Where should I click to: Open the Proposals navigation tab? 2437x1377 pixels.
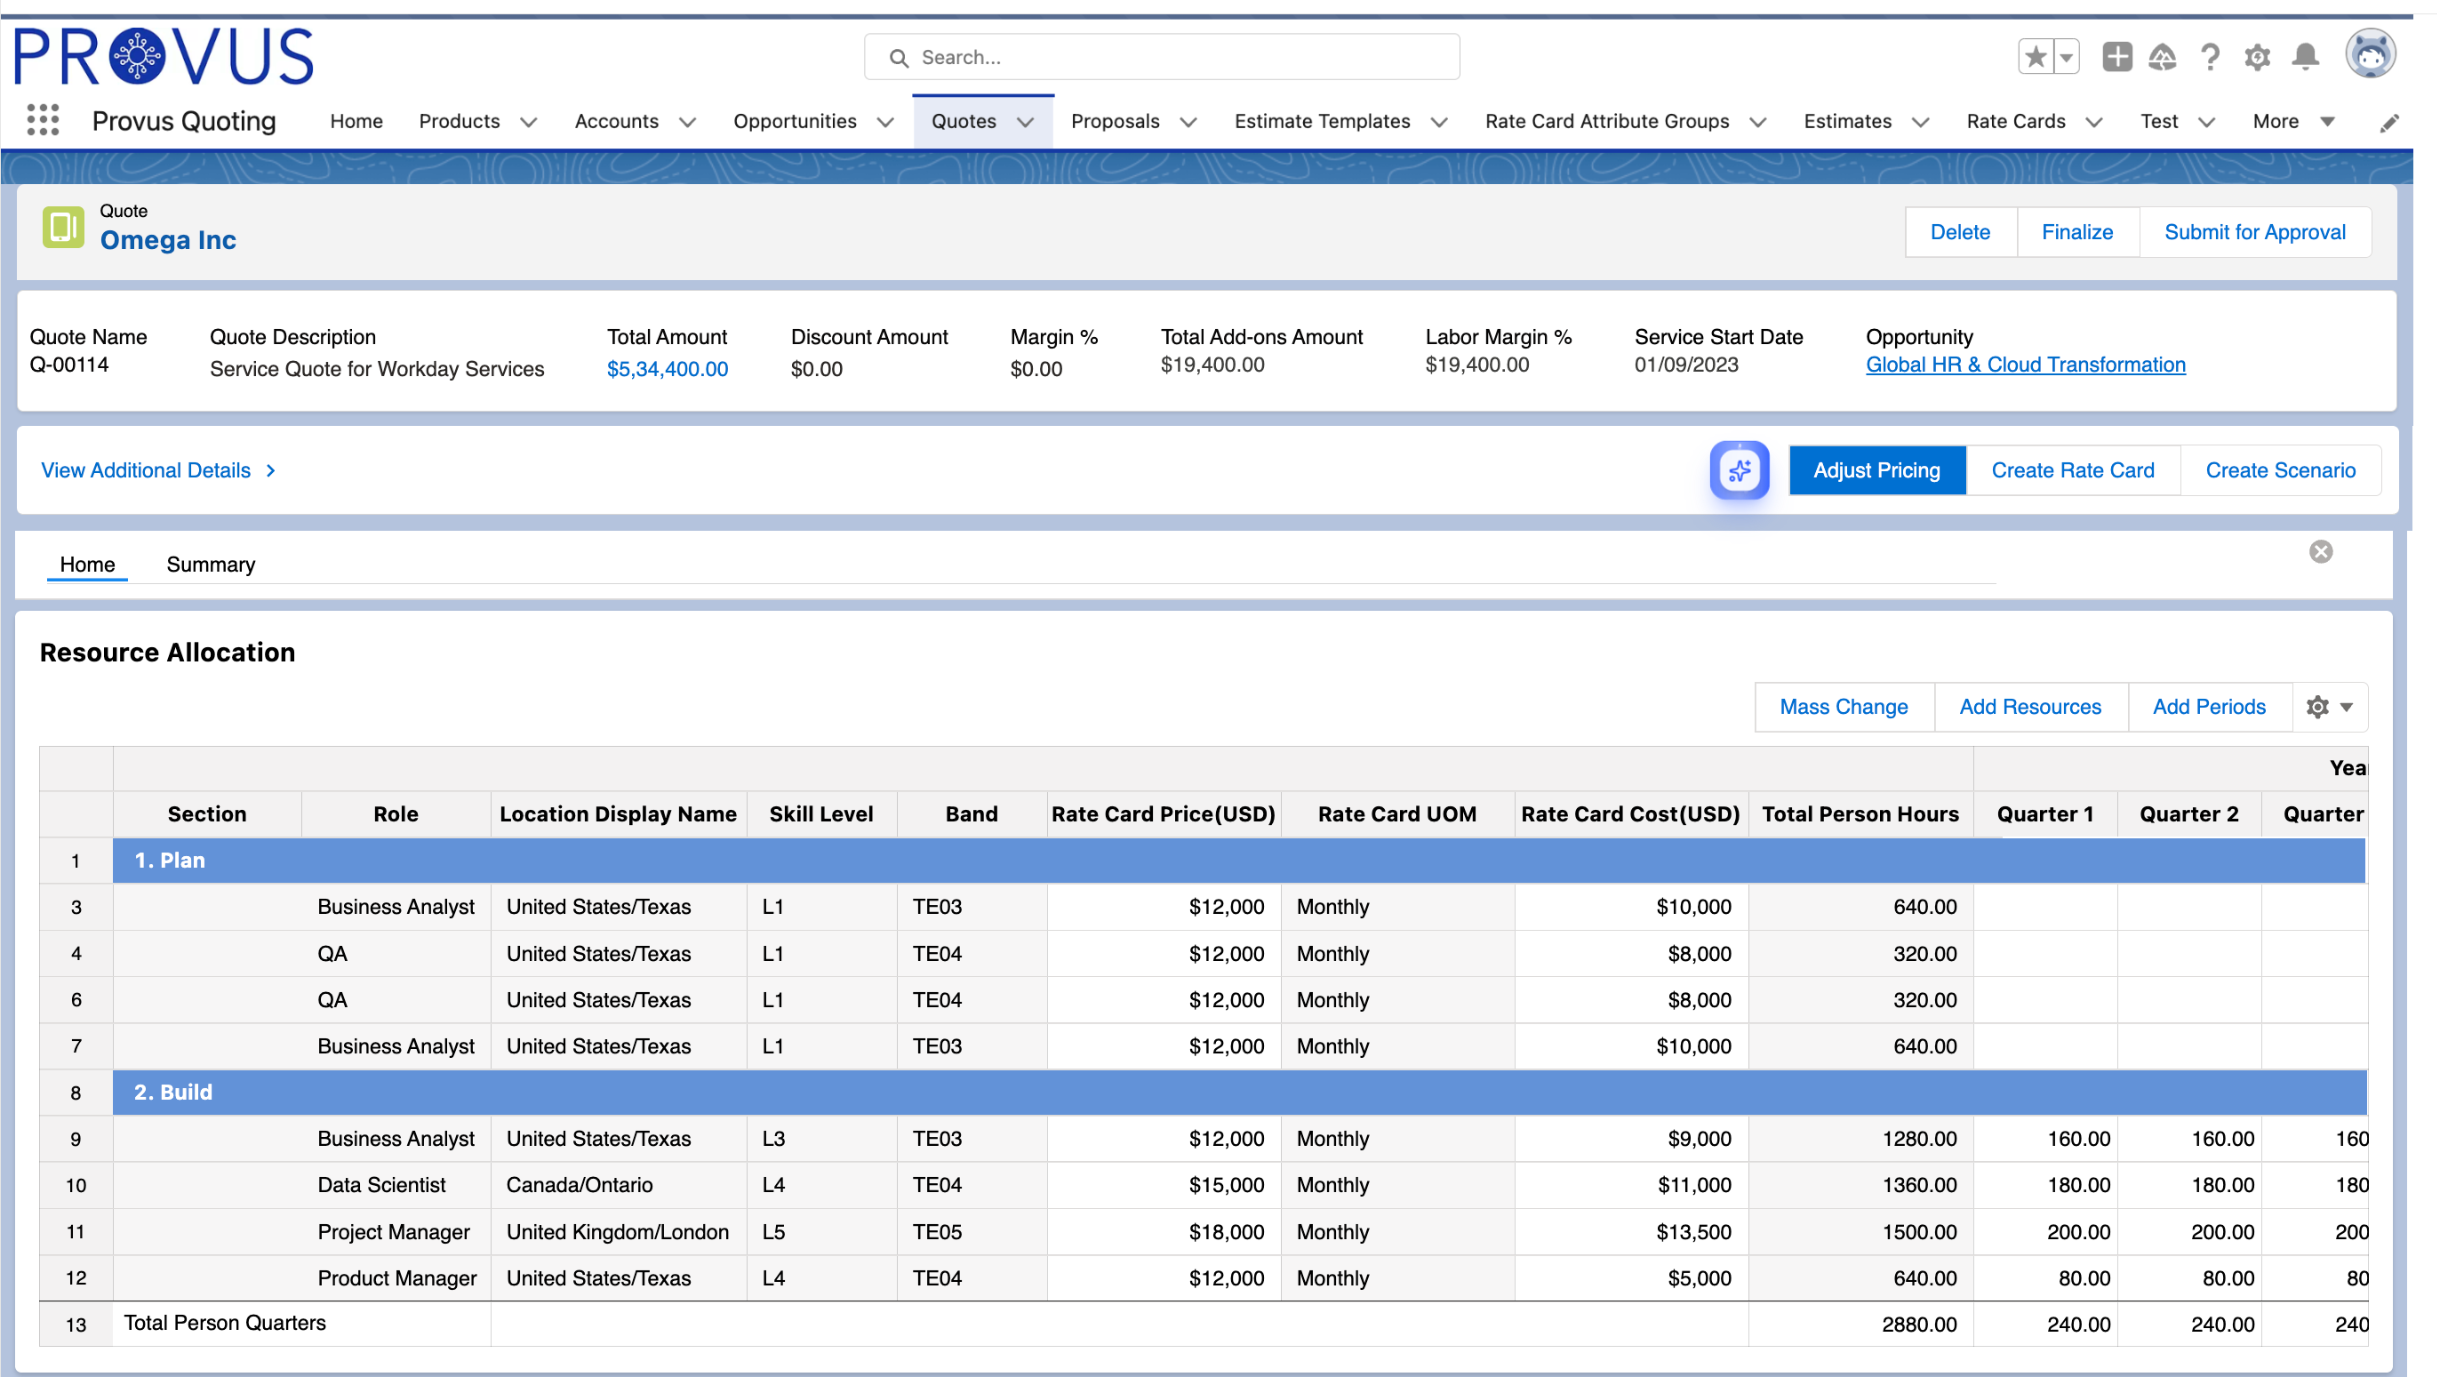click(x=1114, y=121)
